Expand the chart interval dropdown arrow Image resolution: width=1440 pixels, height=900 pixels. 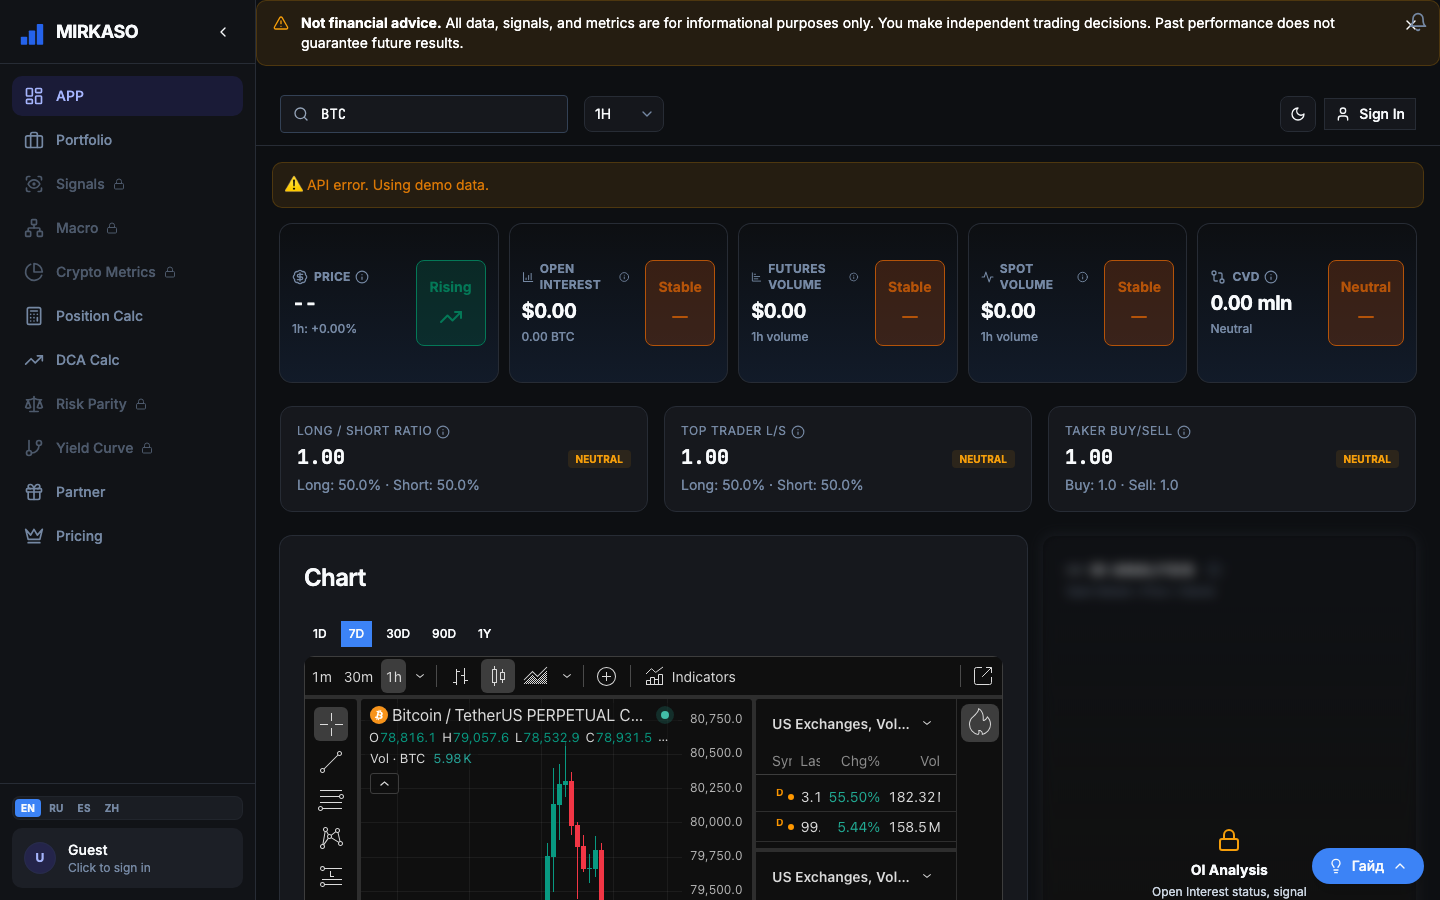pos(420,677)
